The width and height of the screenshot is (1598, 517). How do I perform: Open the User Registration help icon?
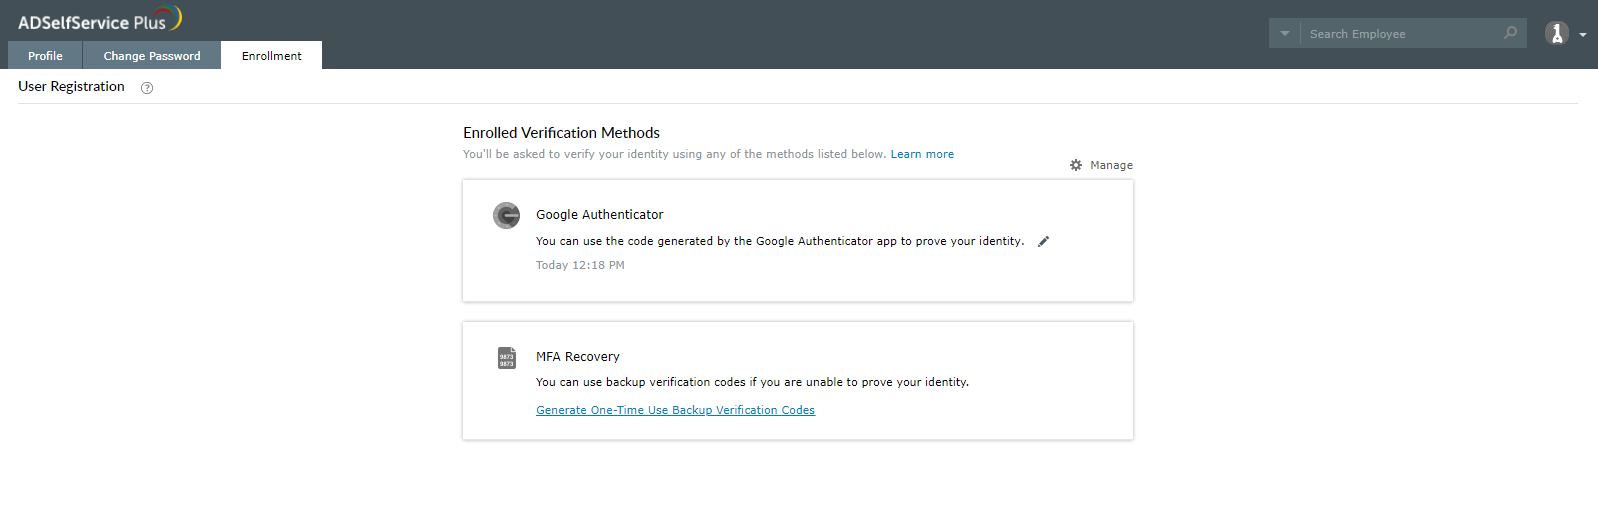pyautogui.click(x=147, y=88)
